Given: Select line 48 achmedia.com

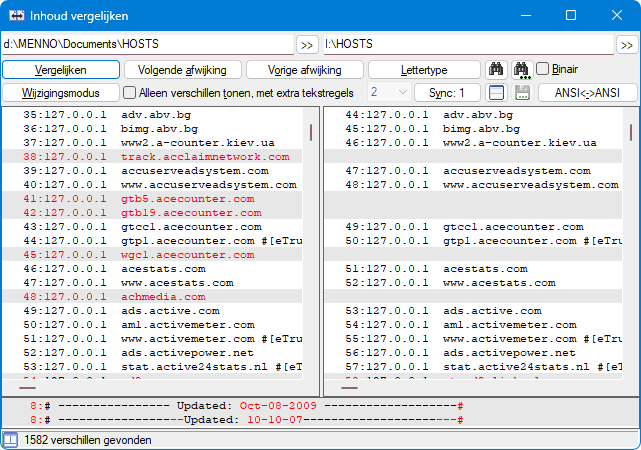Looking at the screenshot, I should (x=152, y=297).
